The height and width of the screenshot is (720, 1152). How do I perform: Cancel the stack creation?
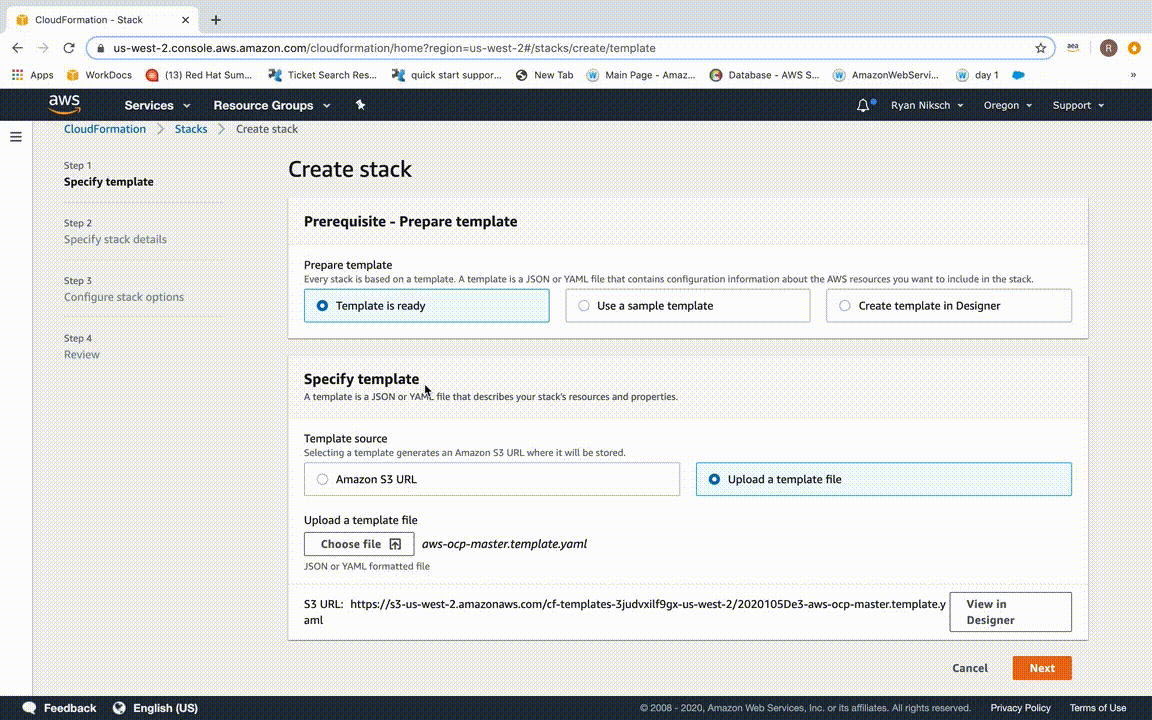(970, 668)
